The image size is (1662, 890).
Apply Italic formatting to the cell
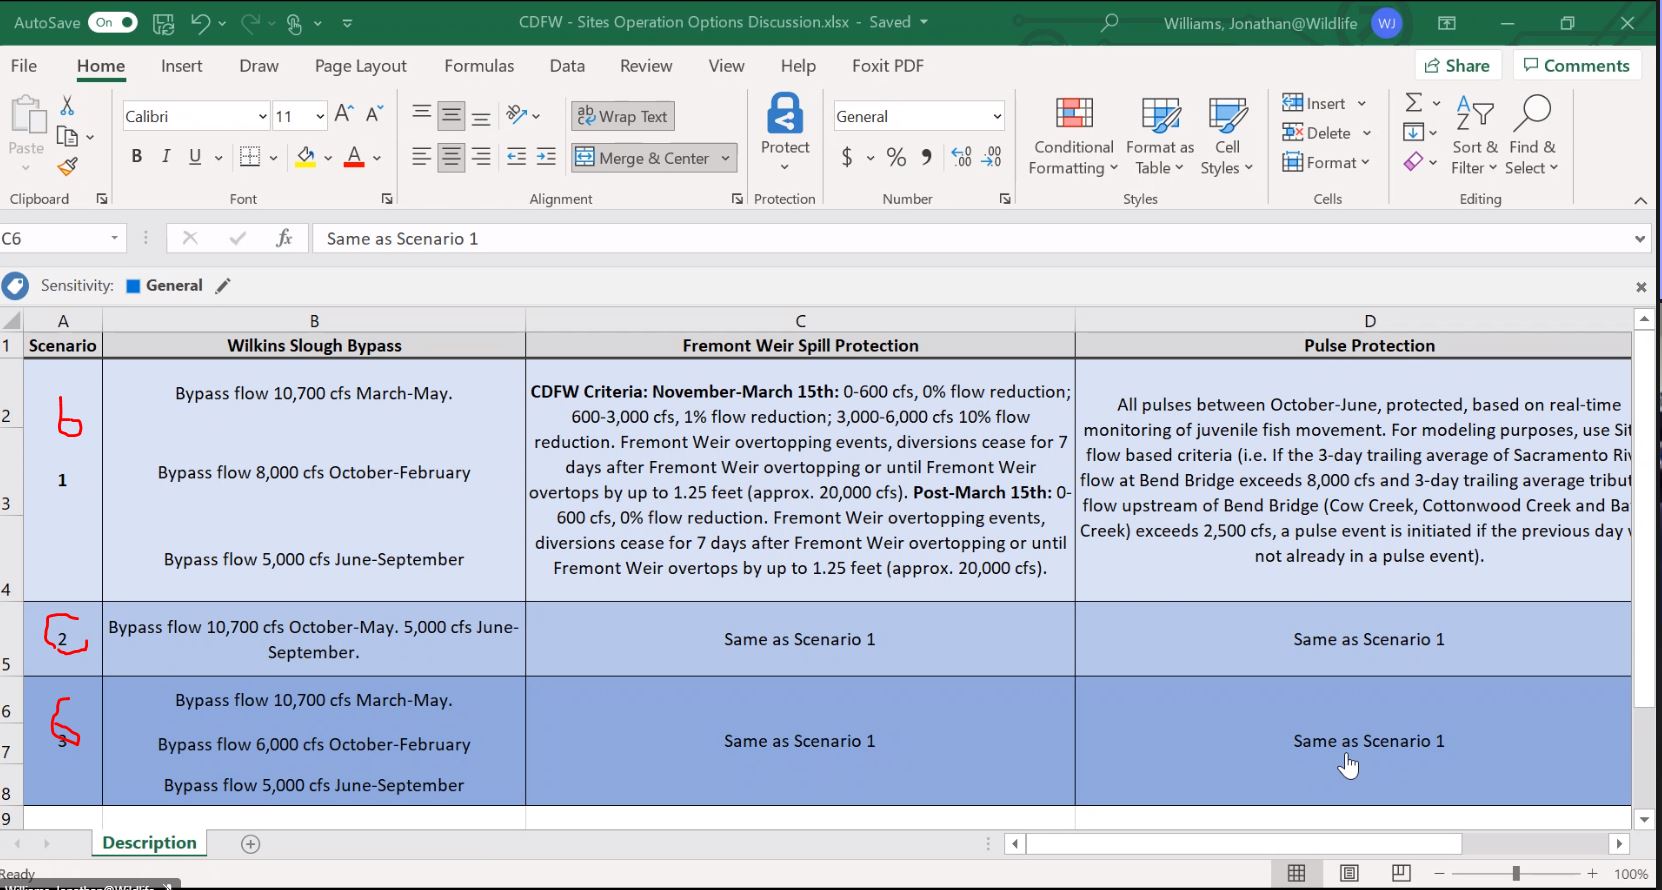166,157
